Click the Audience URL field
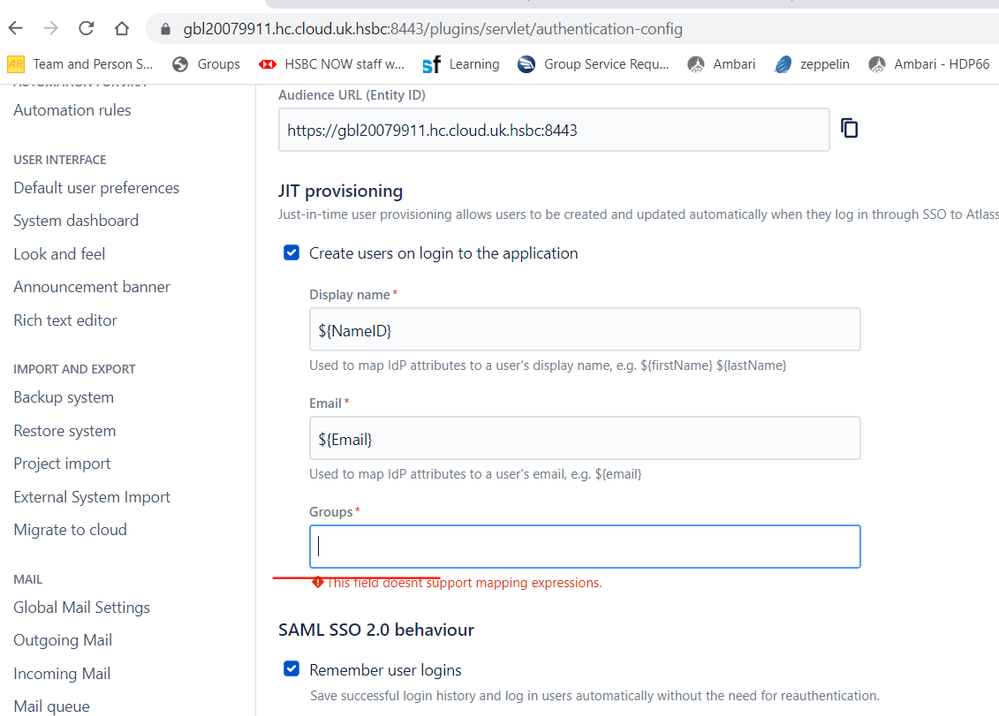Screen dimensions: 999x716 pos(554,130)
